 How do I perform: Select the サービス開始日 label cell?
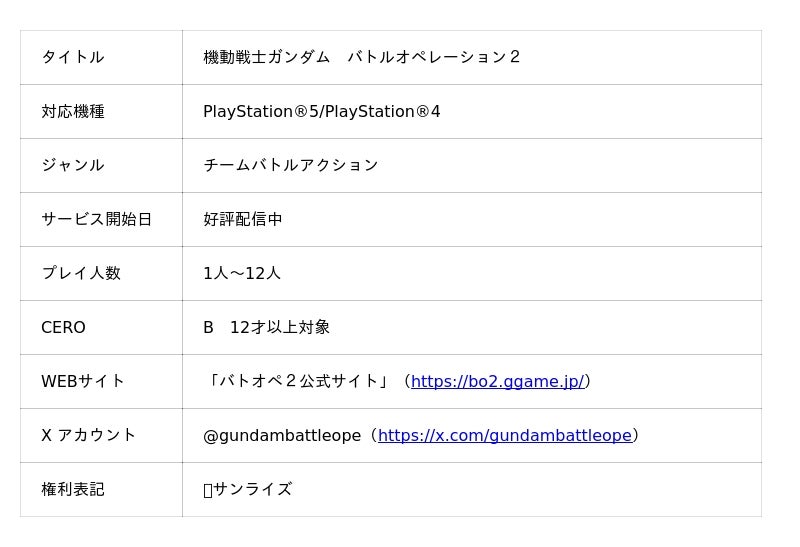tap(101, 219)
